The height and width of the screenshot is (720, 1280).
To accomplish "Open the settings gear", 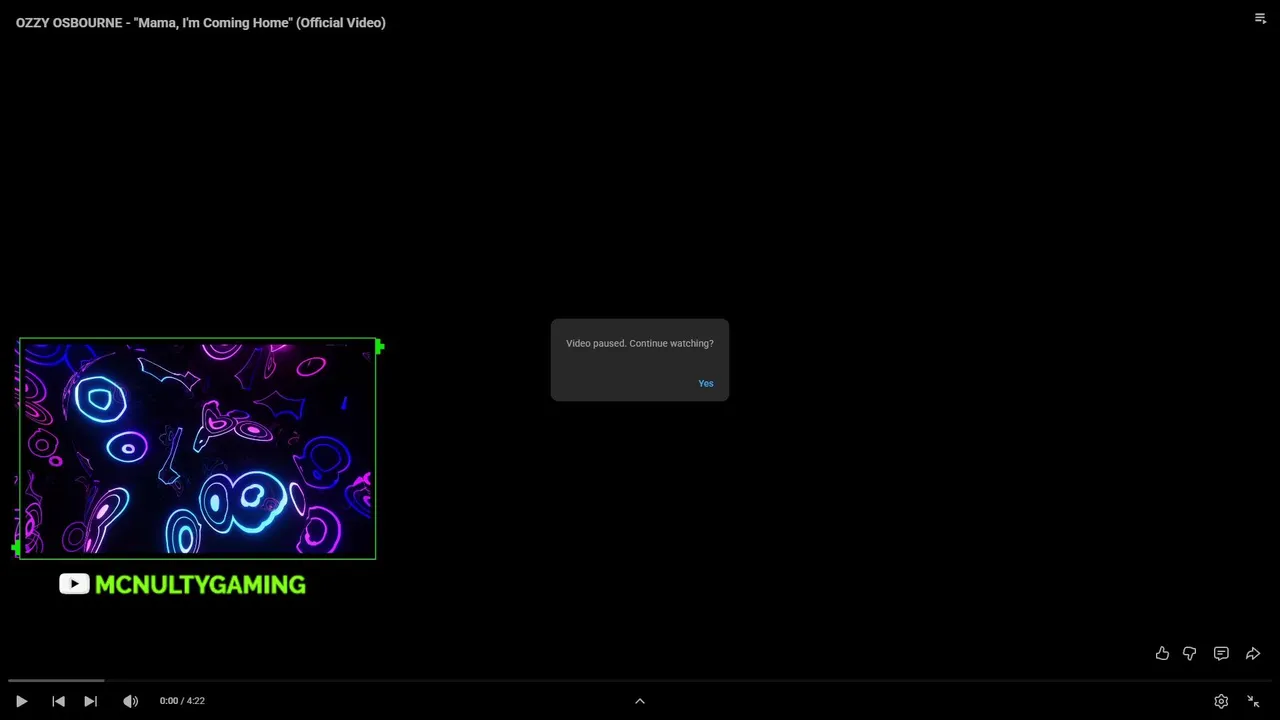I will click(1221, 701).
